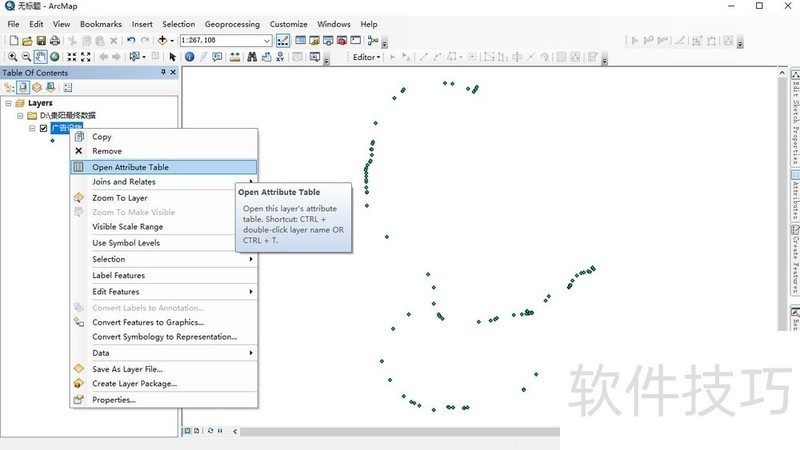Open the Geoprocessing menu
The image size is (800, 450).
pos(232,24)
